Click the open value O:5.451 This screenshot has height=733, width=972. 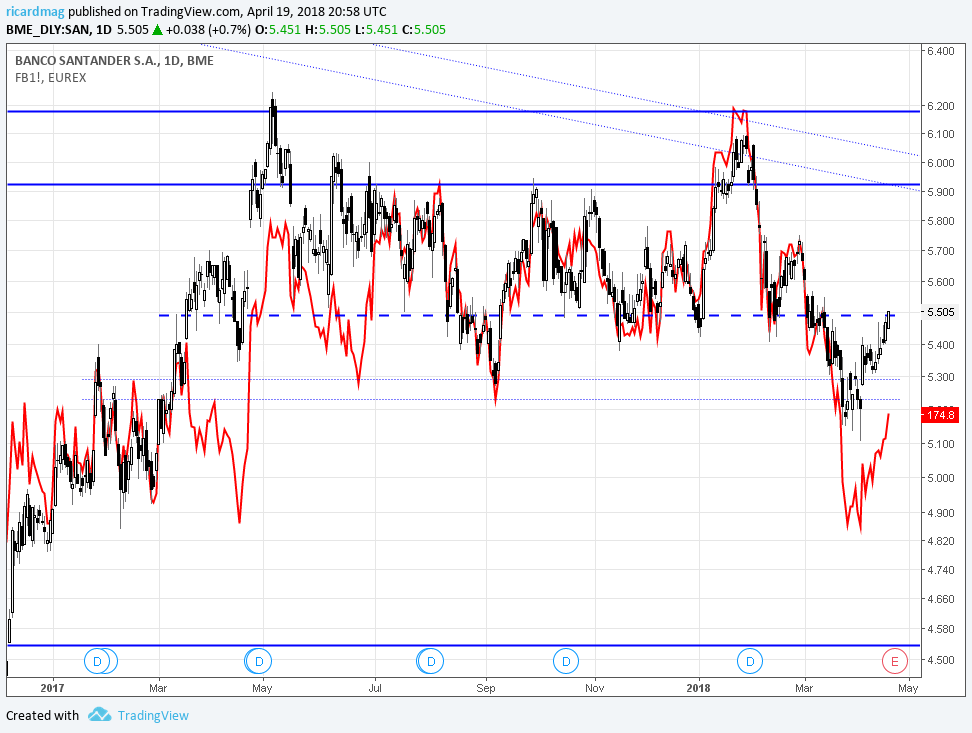[278, 29]
